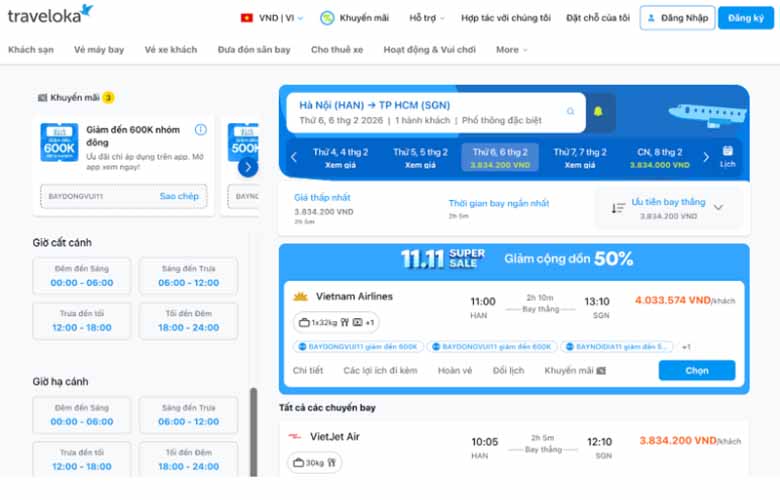Open Hoàn vé tab

coord(455,371)
